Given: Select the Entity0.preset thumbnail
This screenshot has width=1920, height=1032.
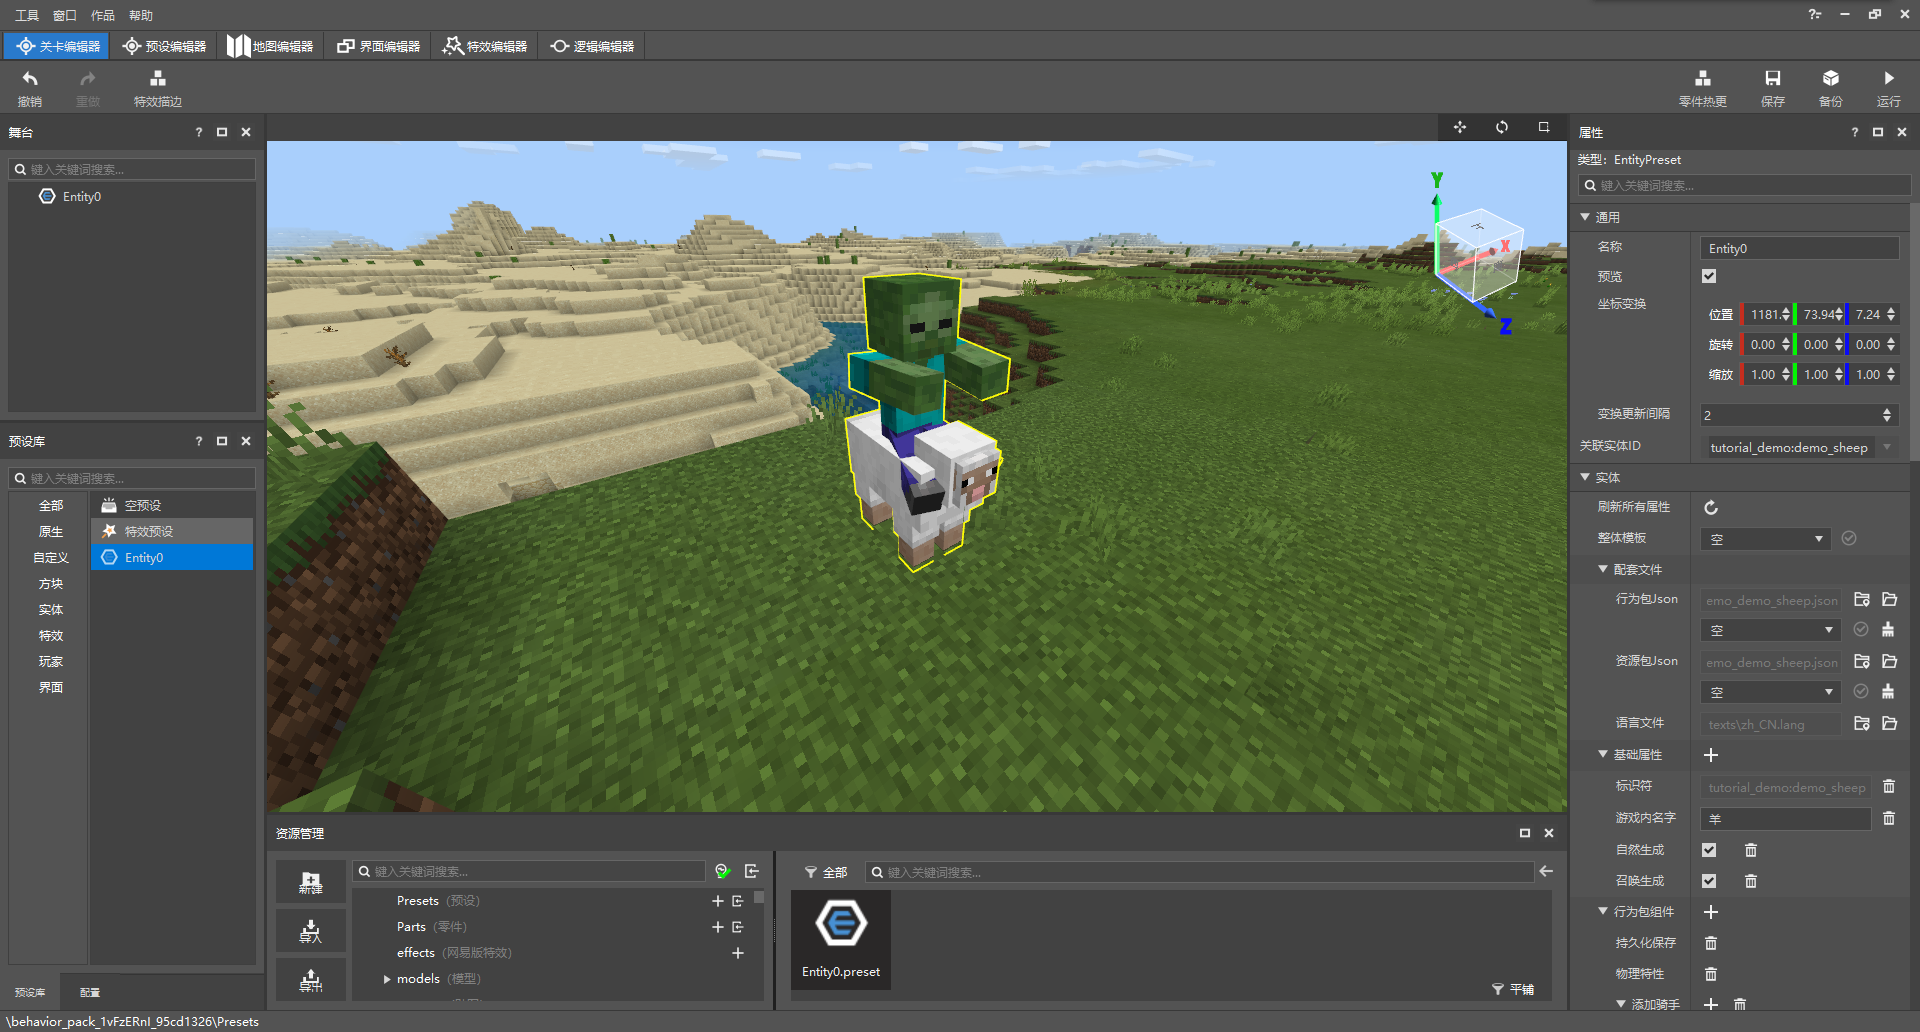Looking at the screenshot, I should (841, 939).
